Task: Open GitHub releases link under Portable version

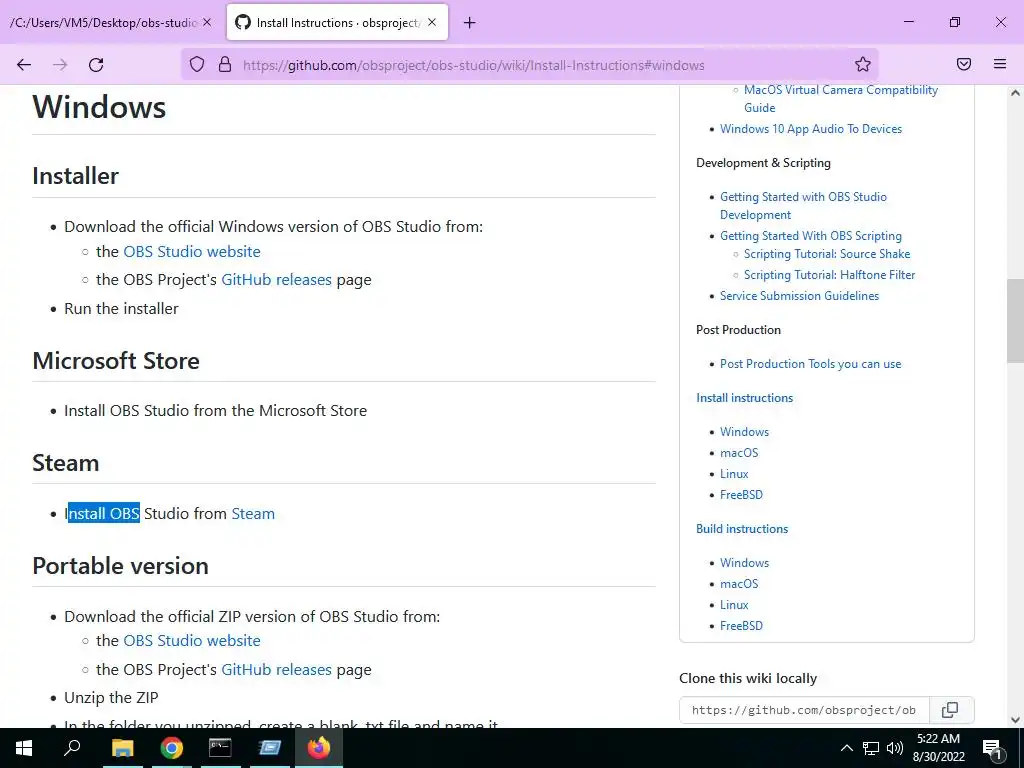Action: coord(276,669)
